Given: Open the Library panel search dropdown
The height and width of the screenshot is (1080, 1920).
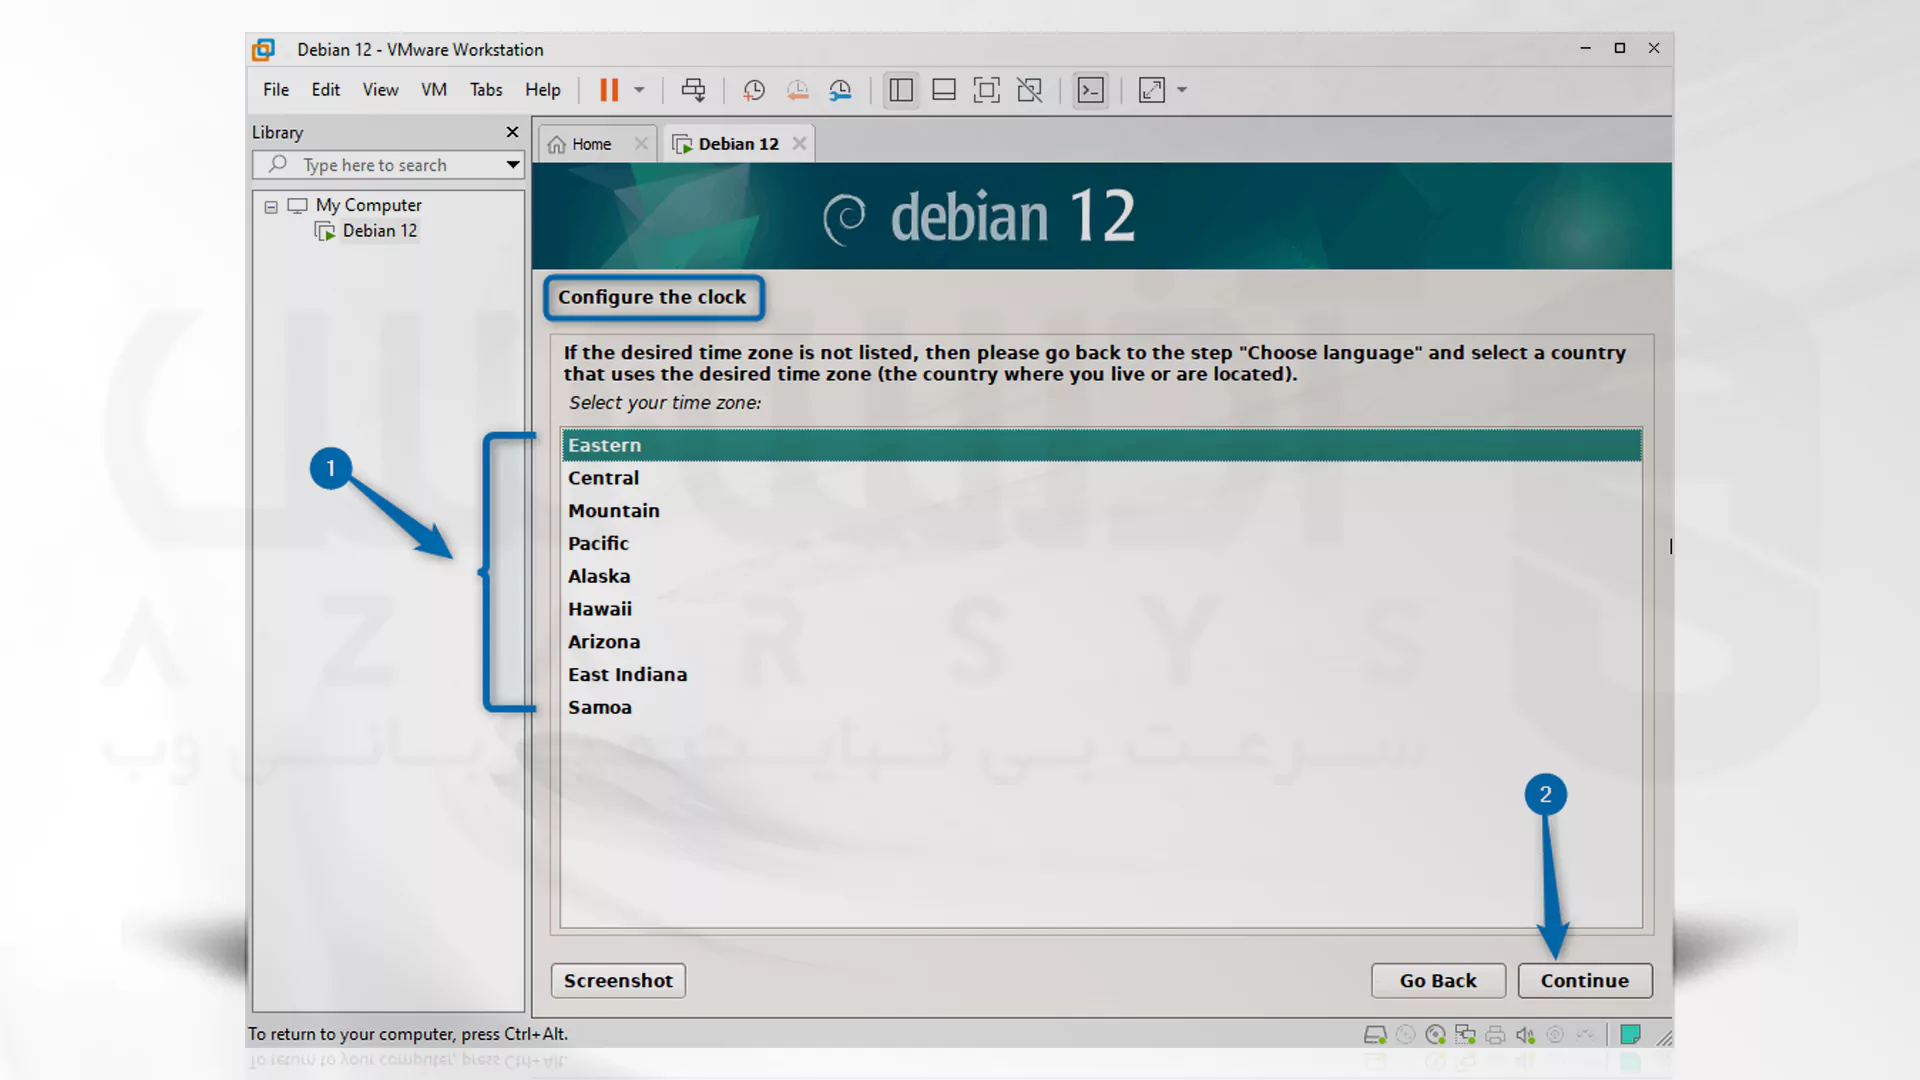Looking at the screenshot, I should (512, 164).
